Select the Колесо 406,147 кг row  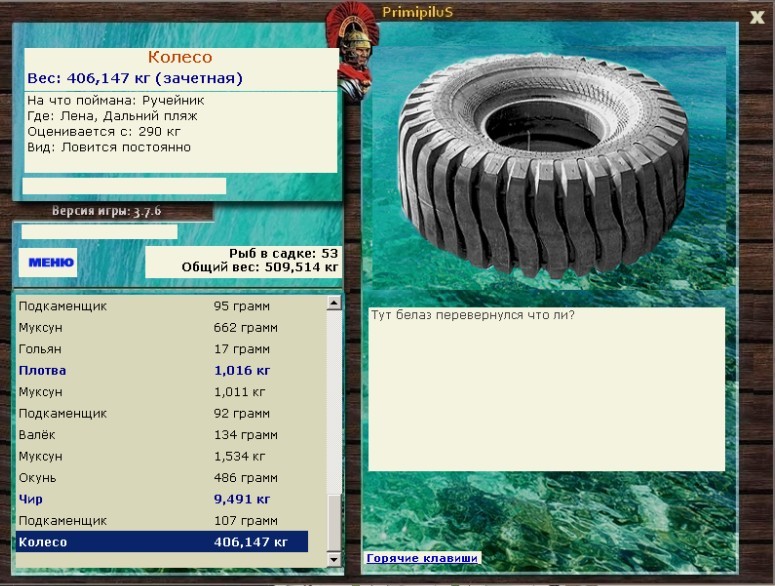(162, 542)
